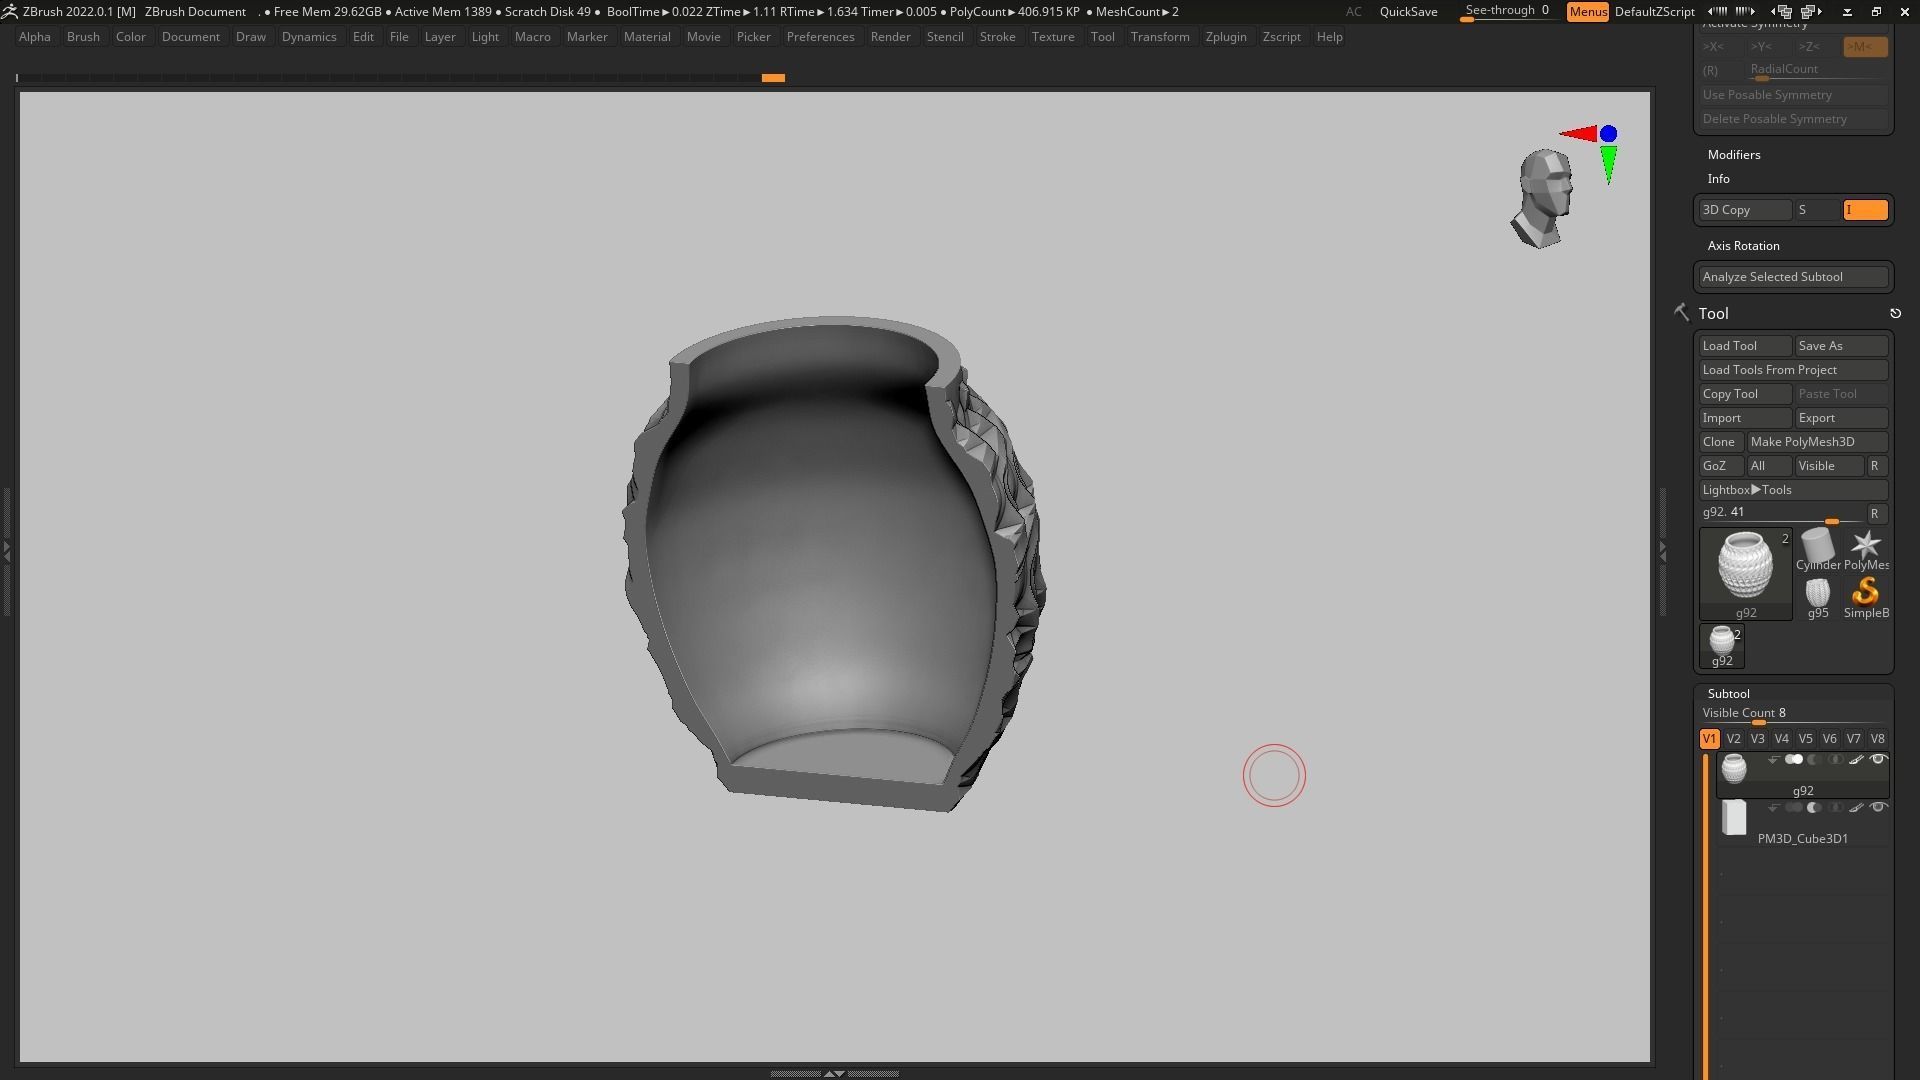Toggle g92 subtool polypaint brush icon
This screenshot has width=1920, height=1080.
[1856, 760]
